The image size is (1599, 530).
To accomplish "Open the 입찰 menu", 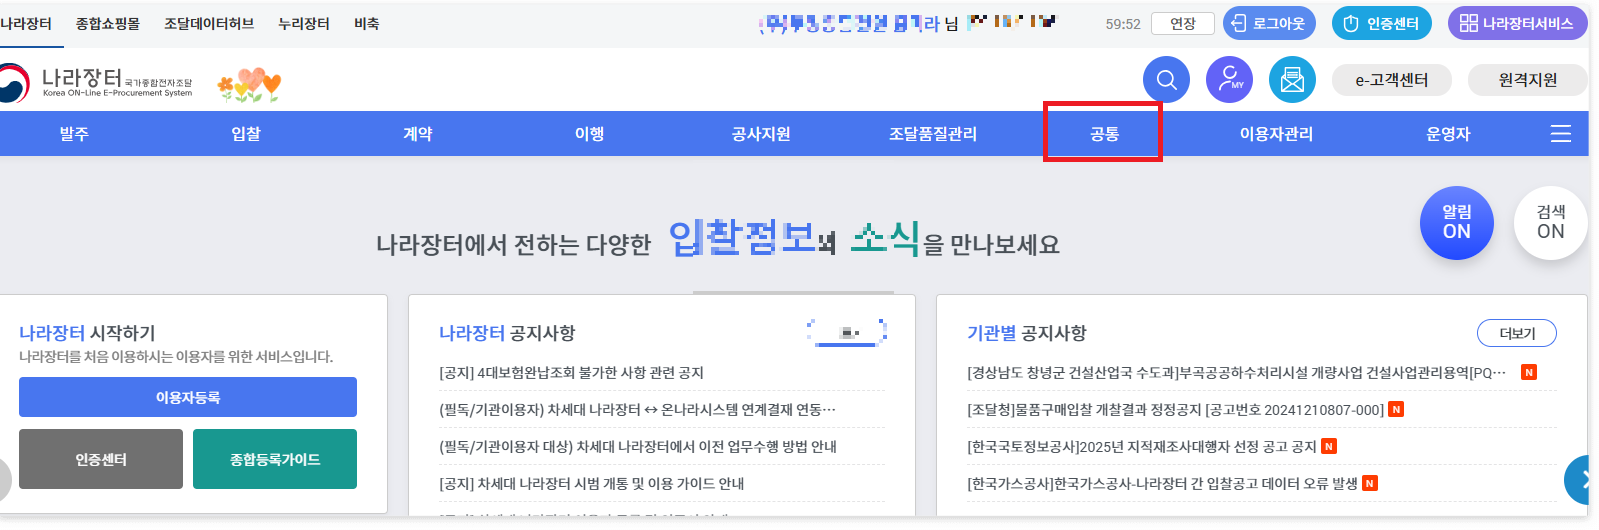I will tap(246, 134).
